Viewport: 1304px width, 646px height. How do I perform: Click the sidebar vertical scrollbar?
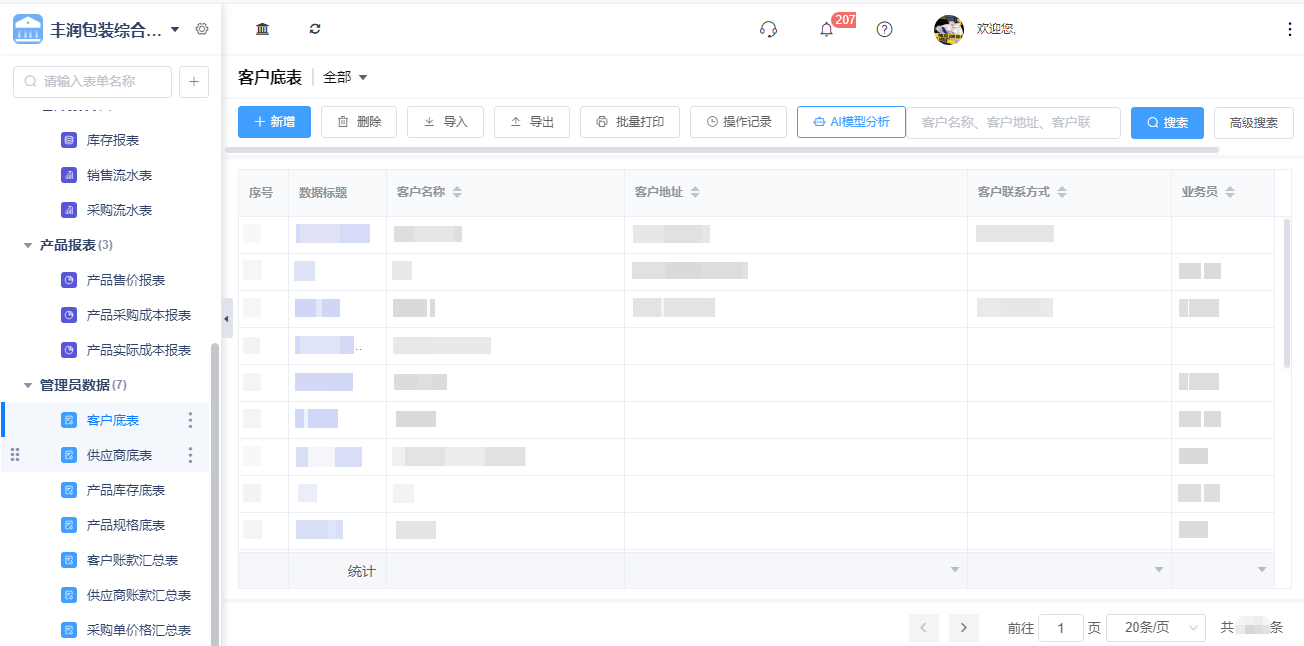[x=215, y=494]
